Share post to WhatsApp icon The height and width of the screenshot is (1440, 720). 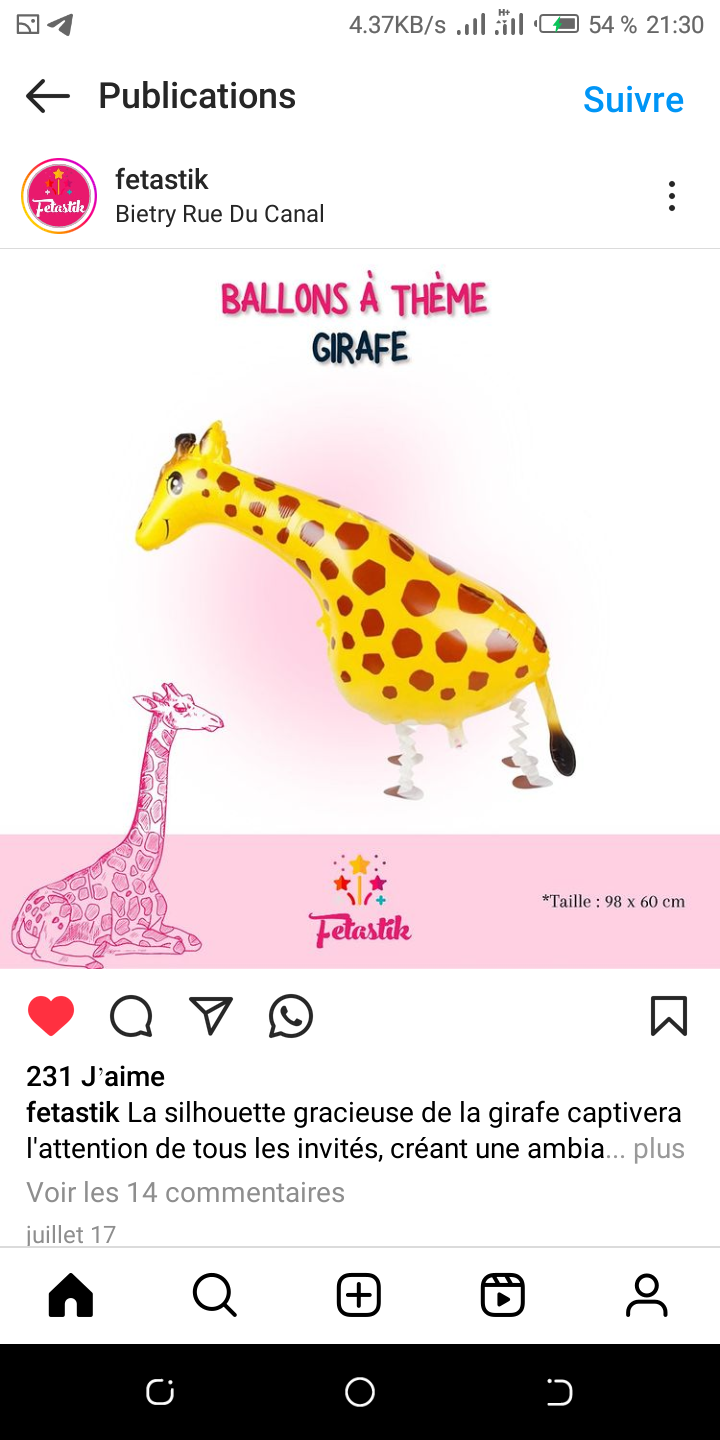291,1016
